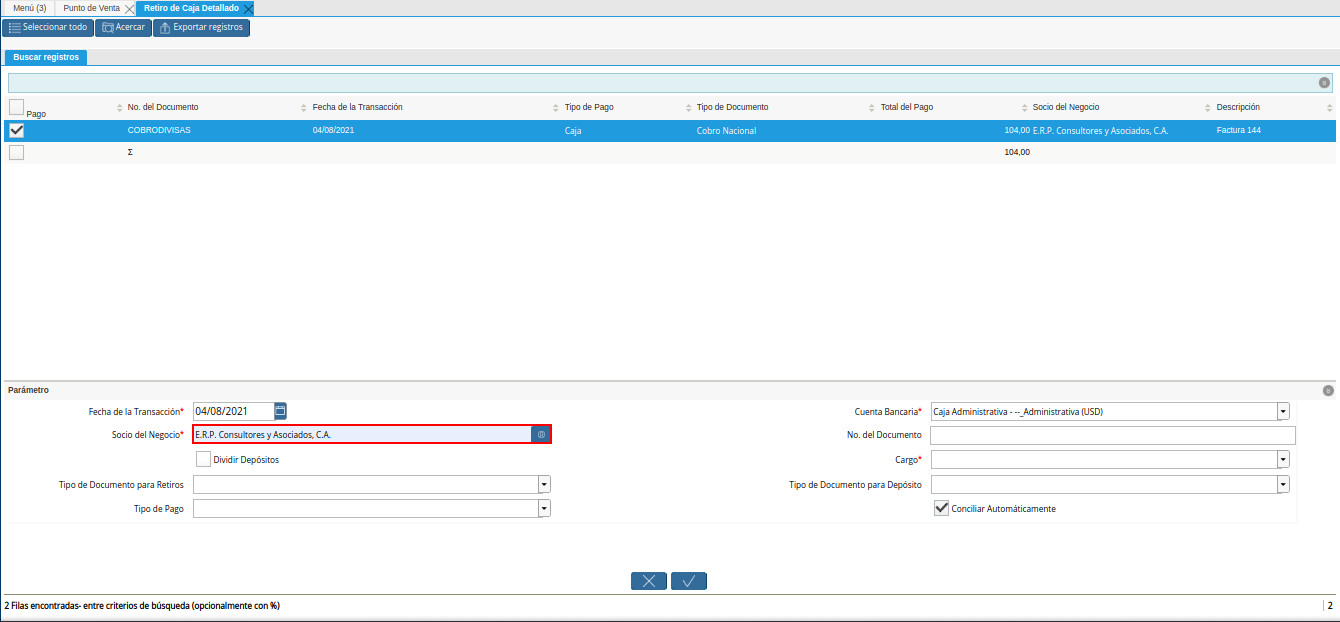Select the Buscar registros tab
The width and height of the screenshot is (1340, 622).
point(46,57)
